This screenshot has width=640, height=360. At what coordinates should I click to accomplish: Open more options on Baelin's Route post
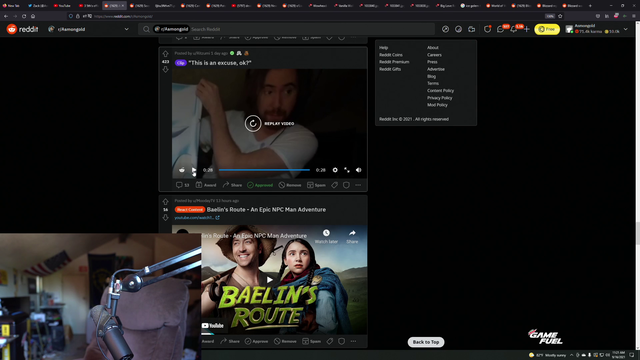353,341
